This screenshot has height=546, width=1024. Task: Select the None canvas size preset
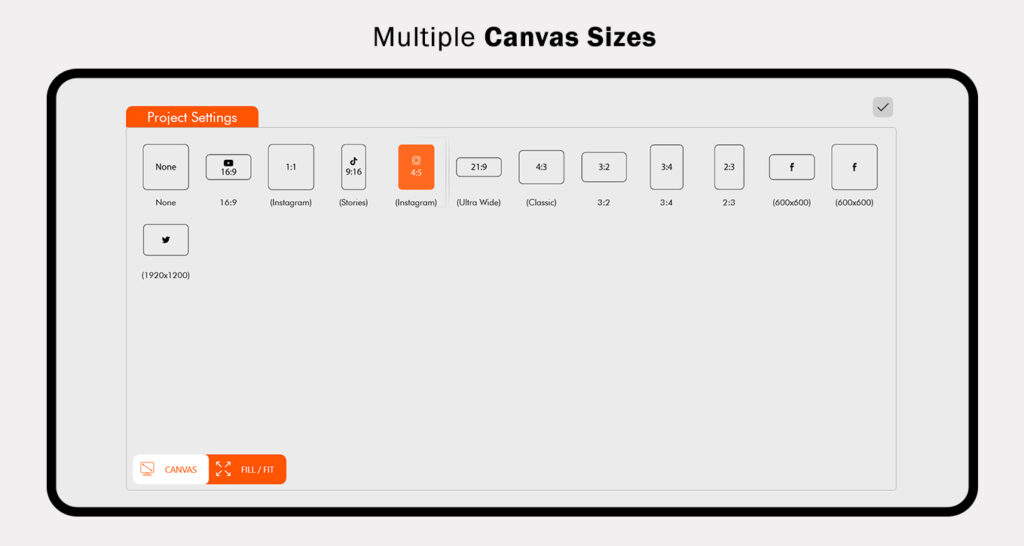[x=165, y=167]
